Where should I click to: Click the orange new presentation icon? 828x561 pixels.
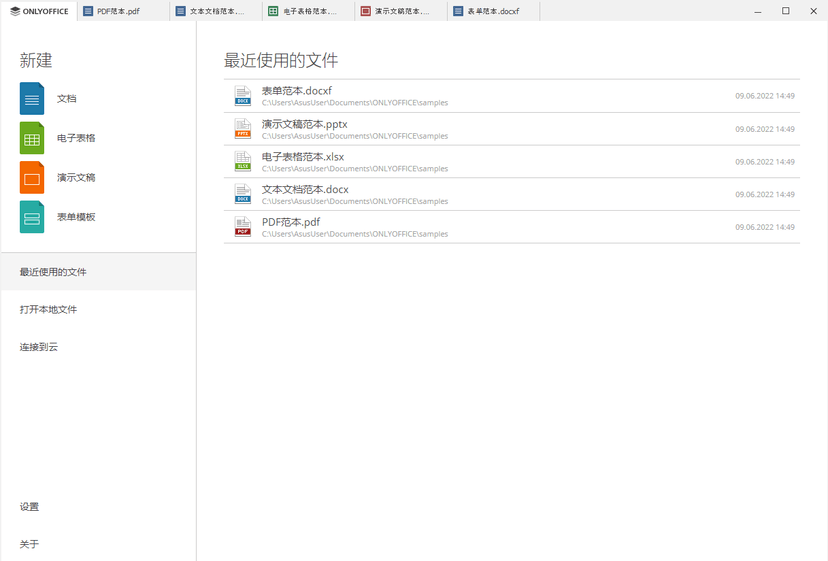(32, 177)
